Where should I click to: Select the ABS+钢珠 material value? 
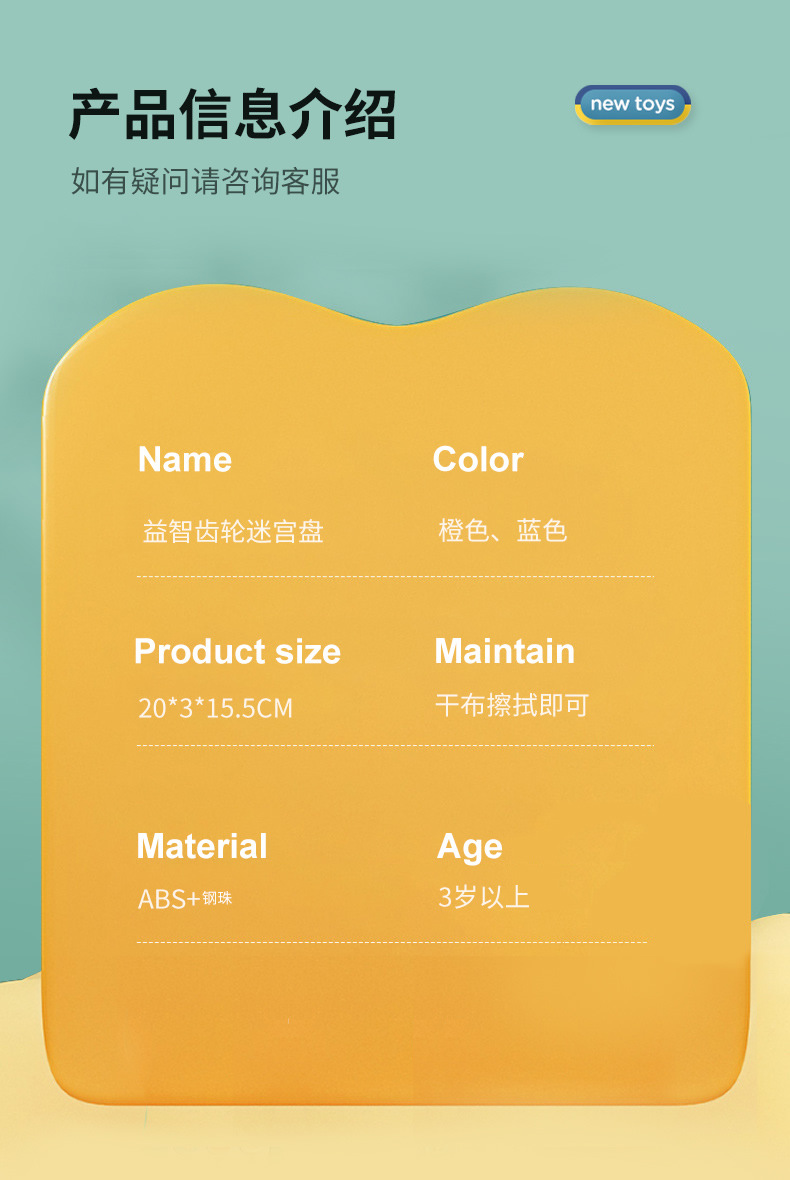click(185, 898)
